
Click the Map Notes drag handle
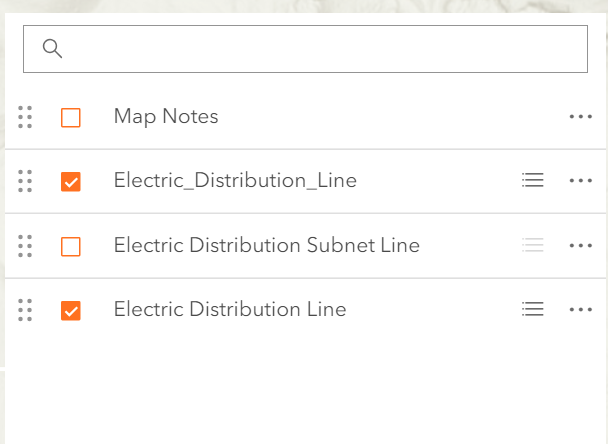click(x=26, y=117)
